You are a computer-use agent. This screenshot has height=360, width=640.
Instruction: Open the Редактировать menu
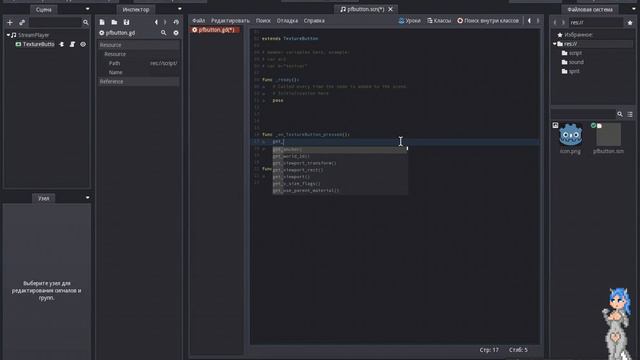[x=230, y=20]
